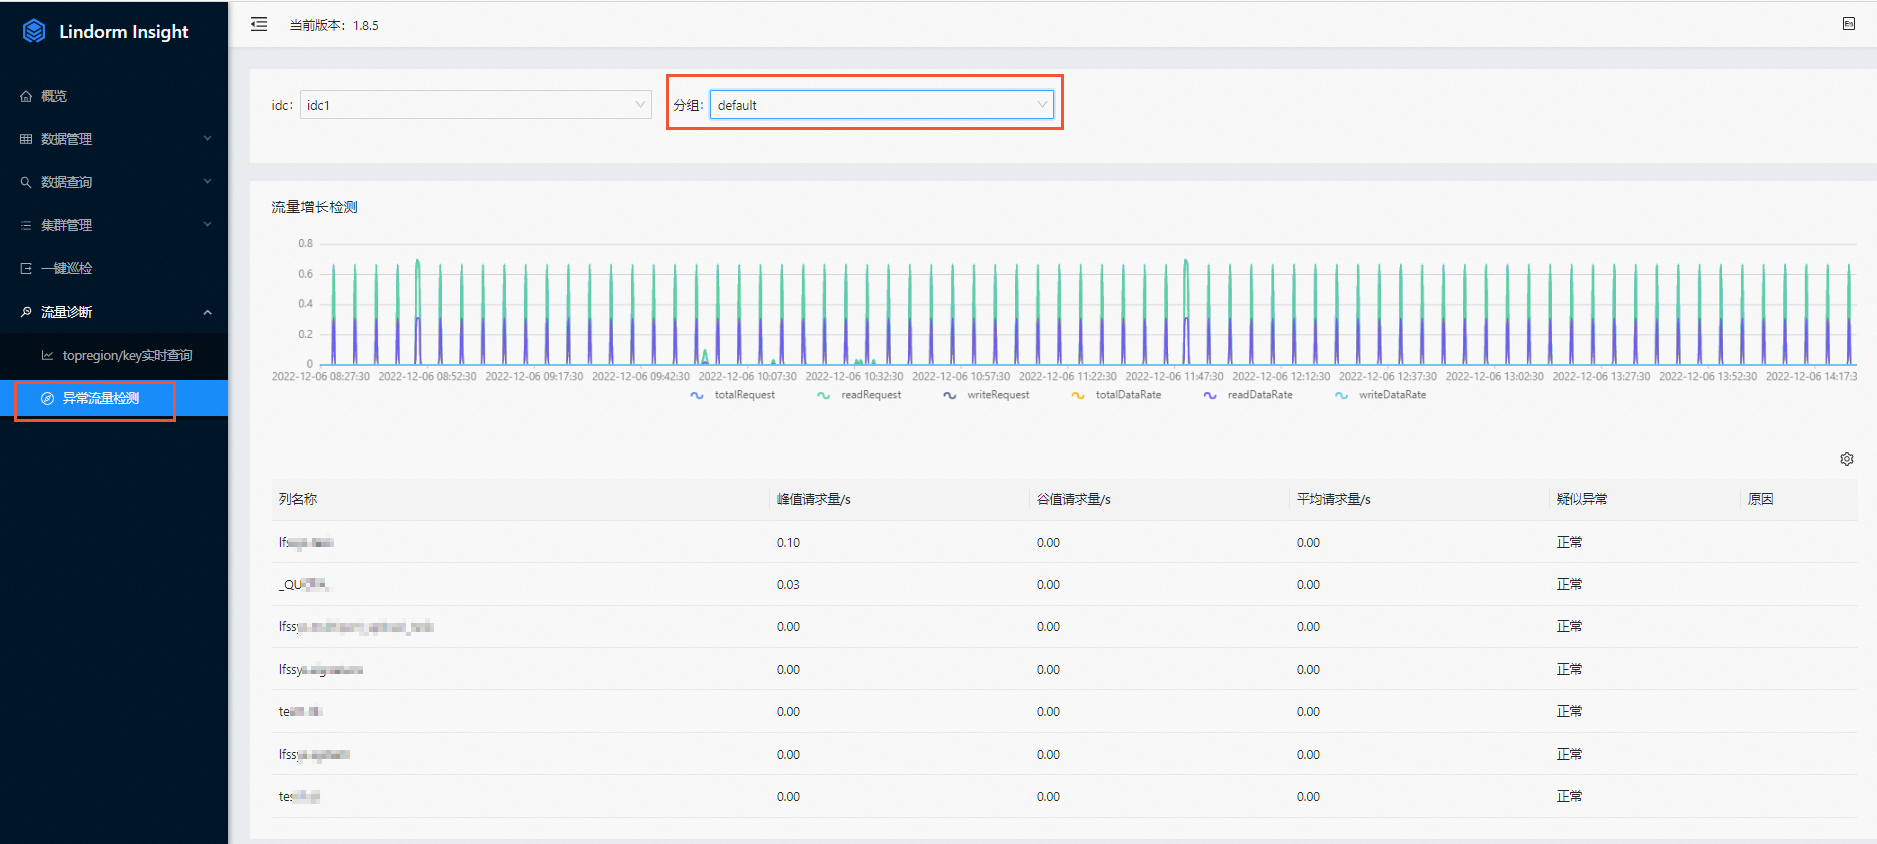Viewport: 1877px width, 844px height.
Task: Toggle the totalDataRate series in the chart legend
Action: [1115, 395]
